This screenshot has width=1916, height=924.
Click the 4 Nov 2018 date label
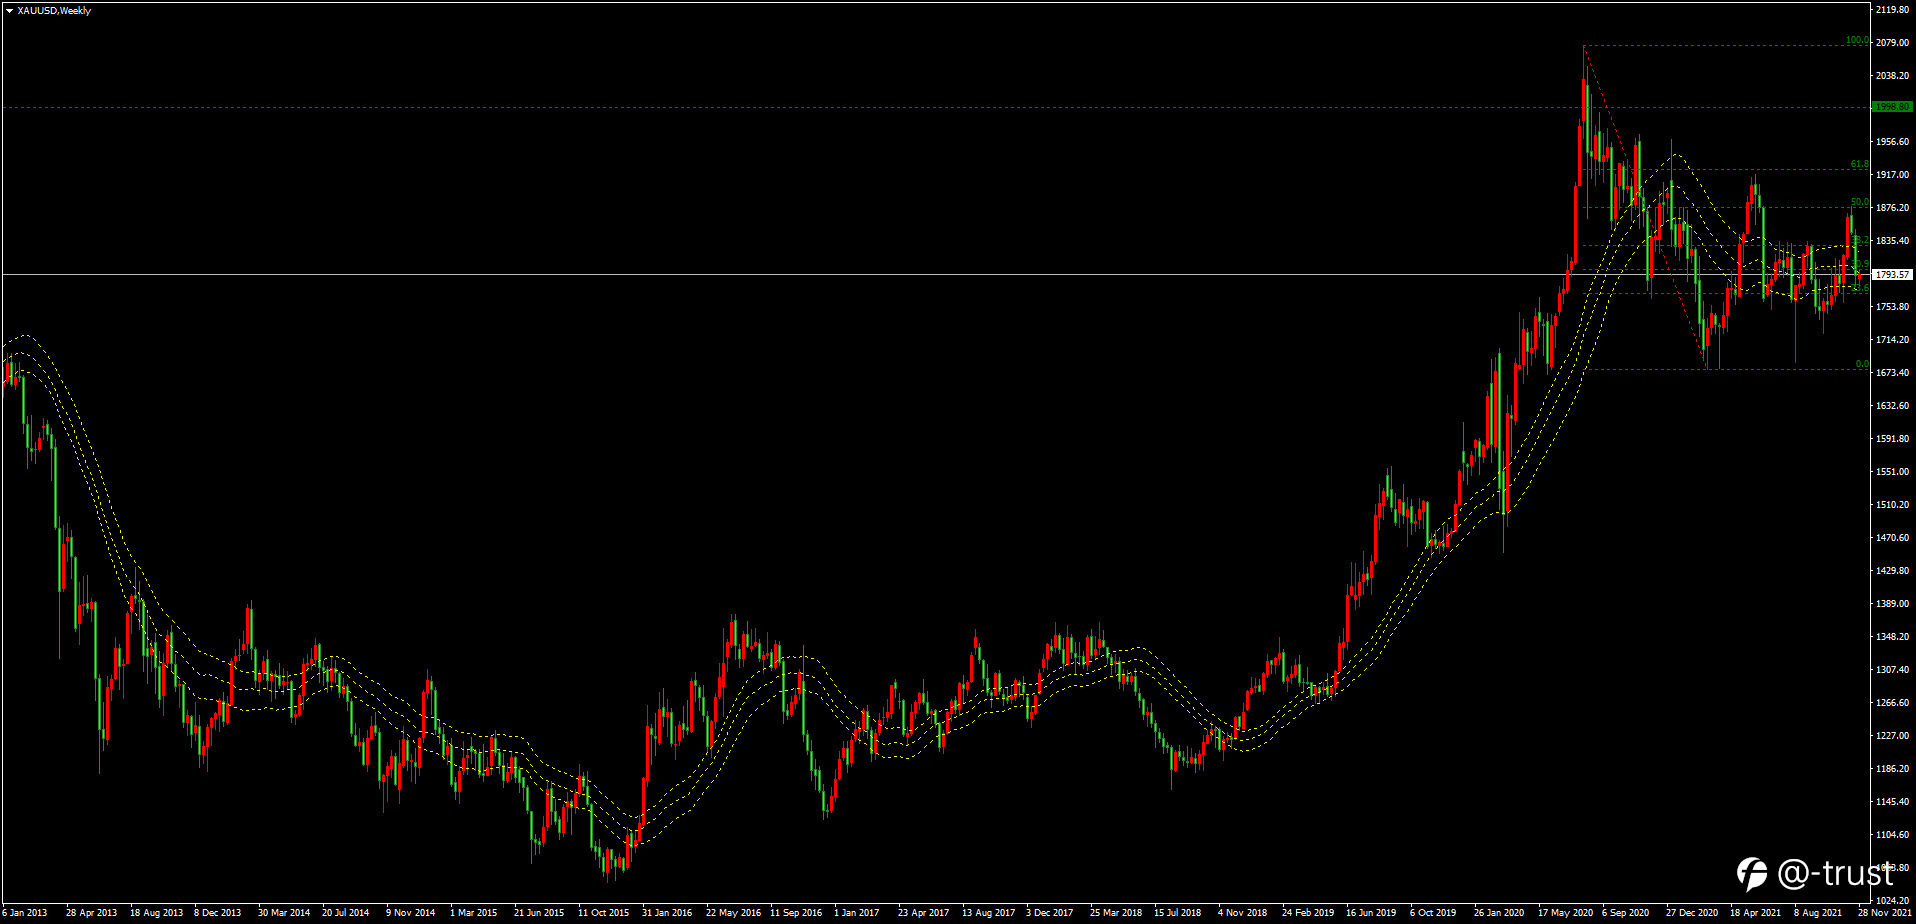click(x=1242, y=913)
